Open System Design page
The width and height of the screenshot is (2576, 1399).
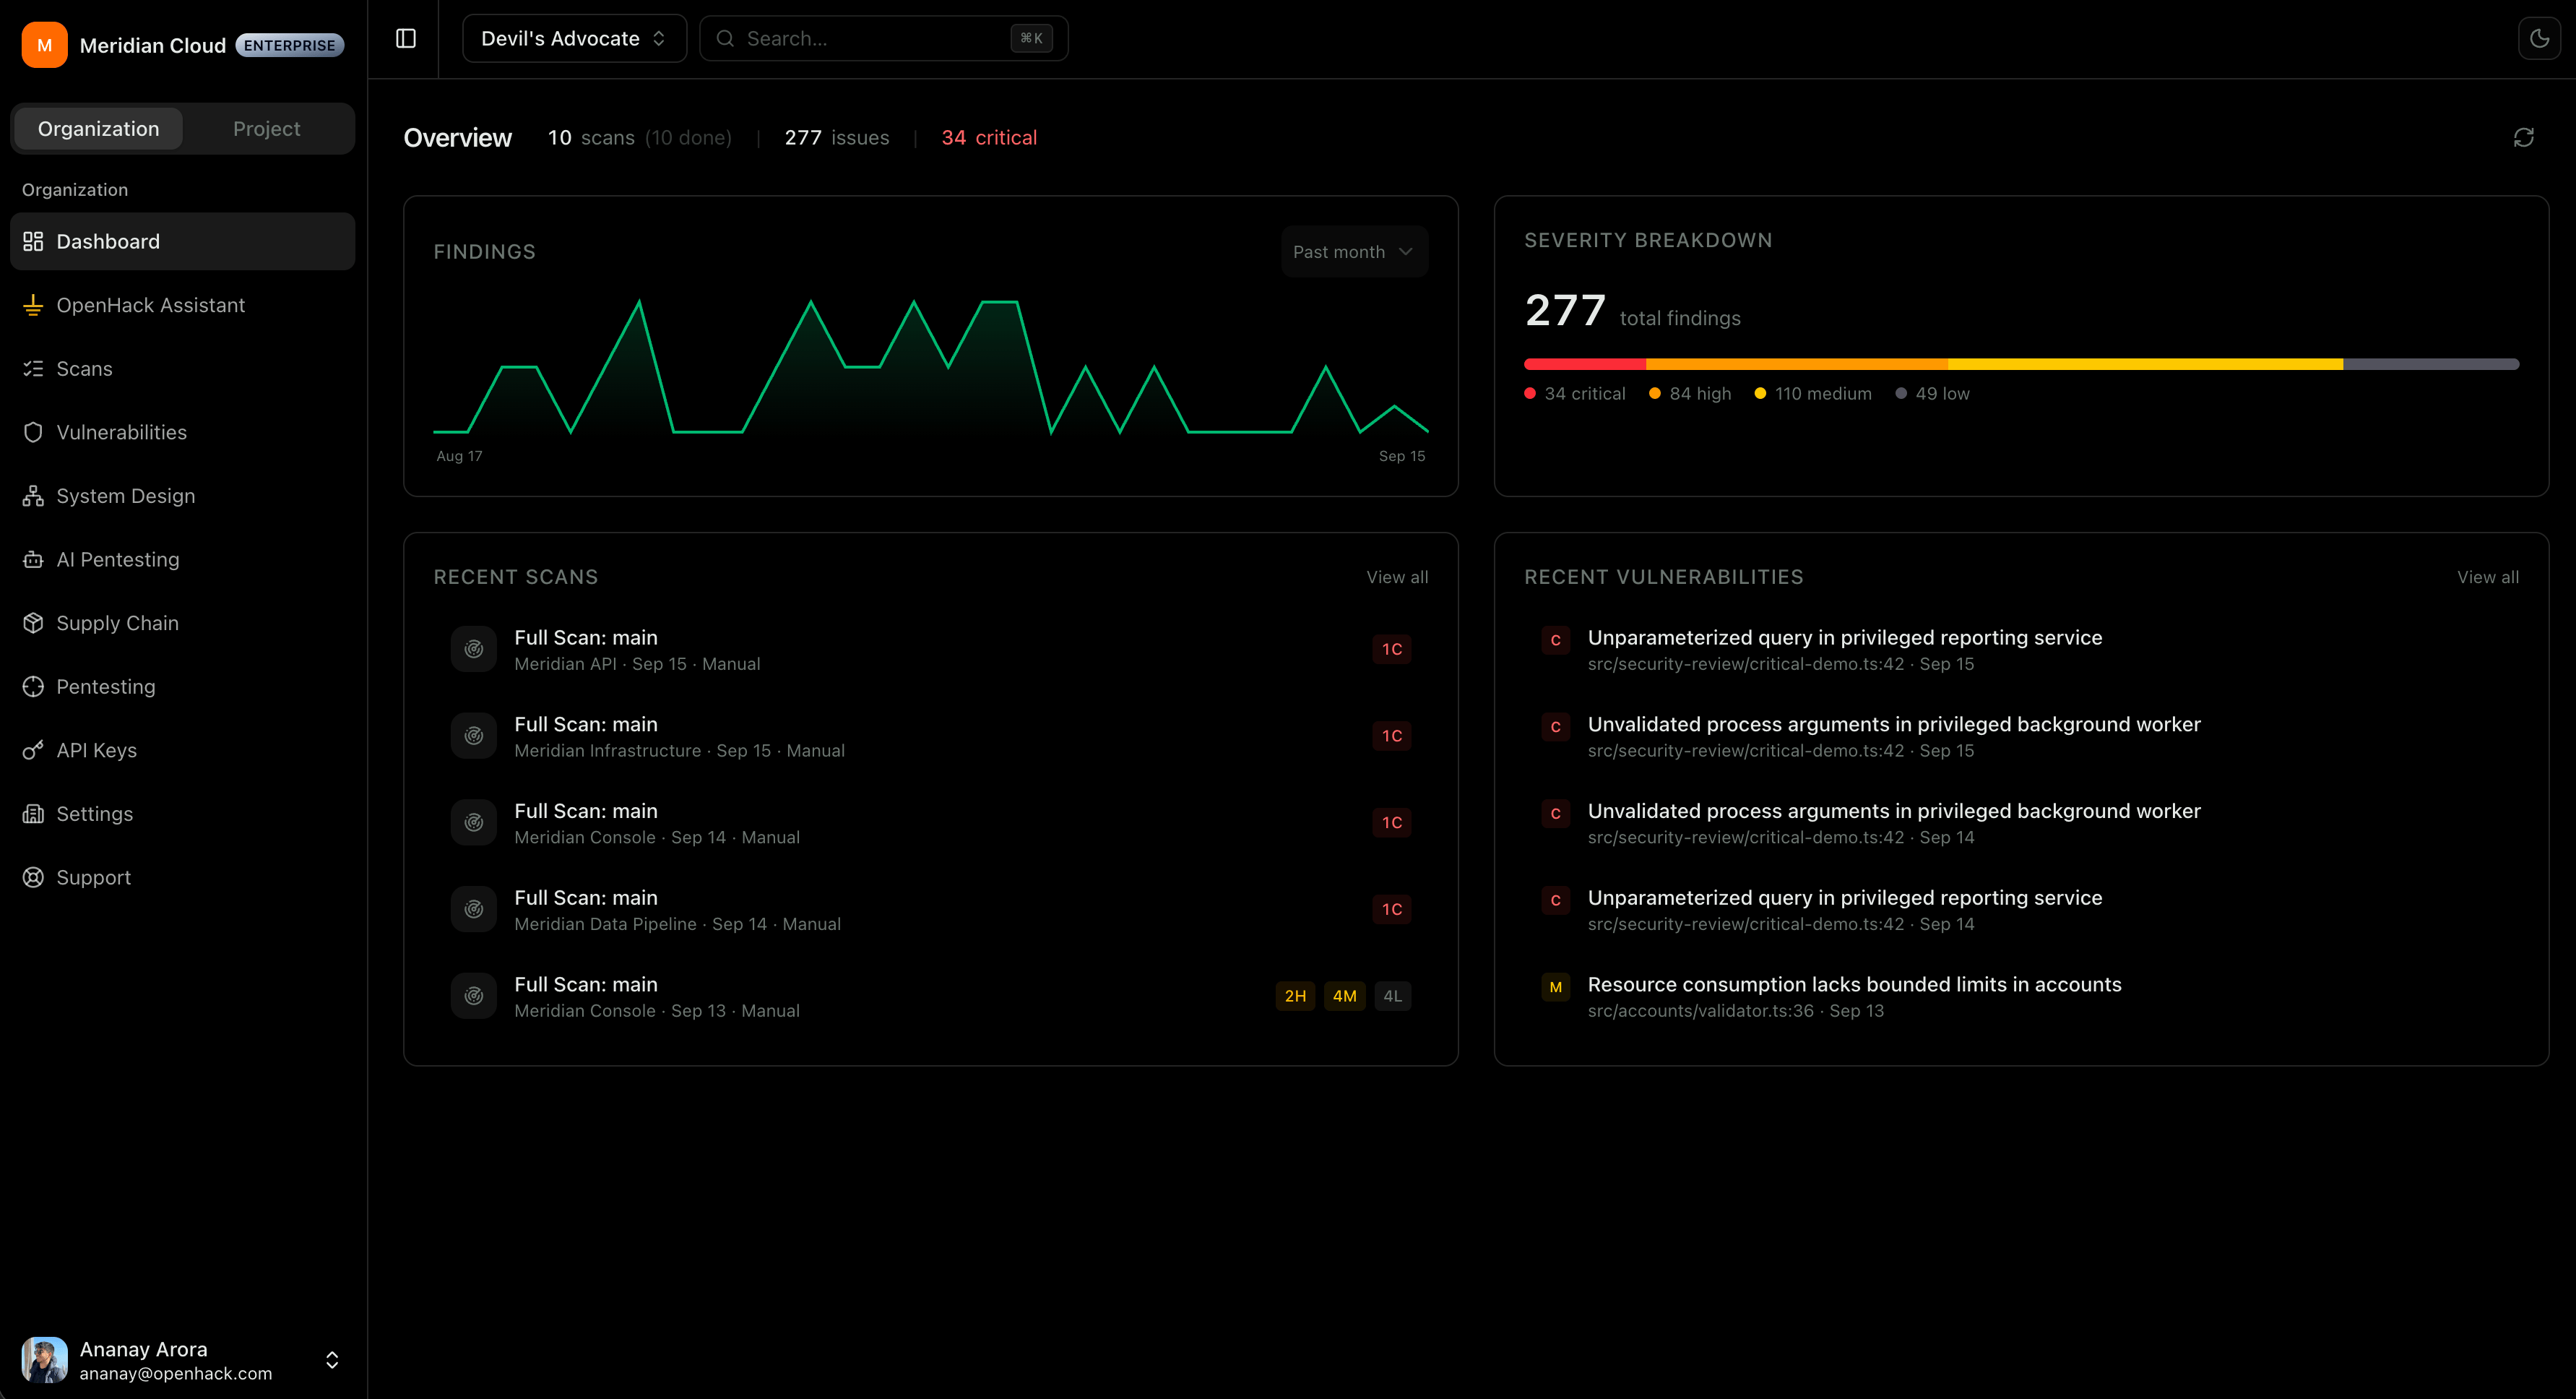coord(182,496)
